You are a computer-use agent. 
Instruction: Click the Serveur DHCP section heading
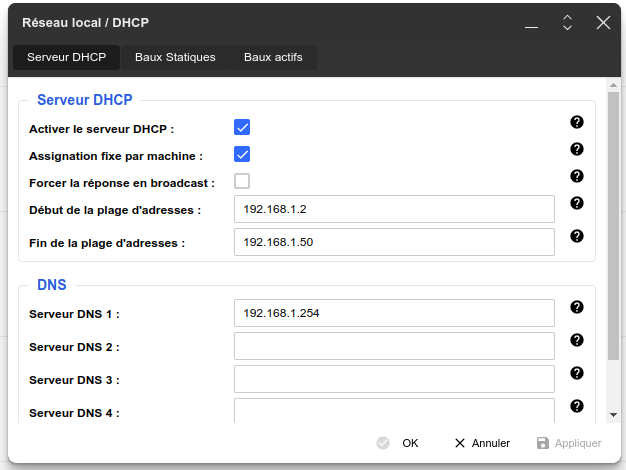click(85, 100)
